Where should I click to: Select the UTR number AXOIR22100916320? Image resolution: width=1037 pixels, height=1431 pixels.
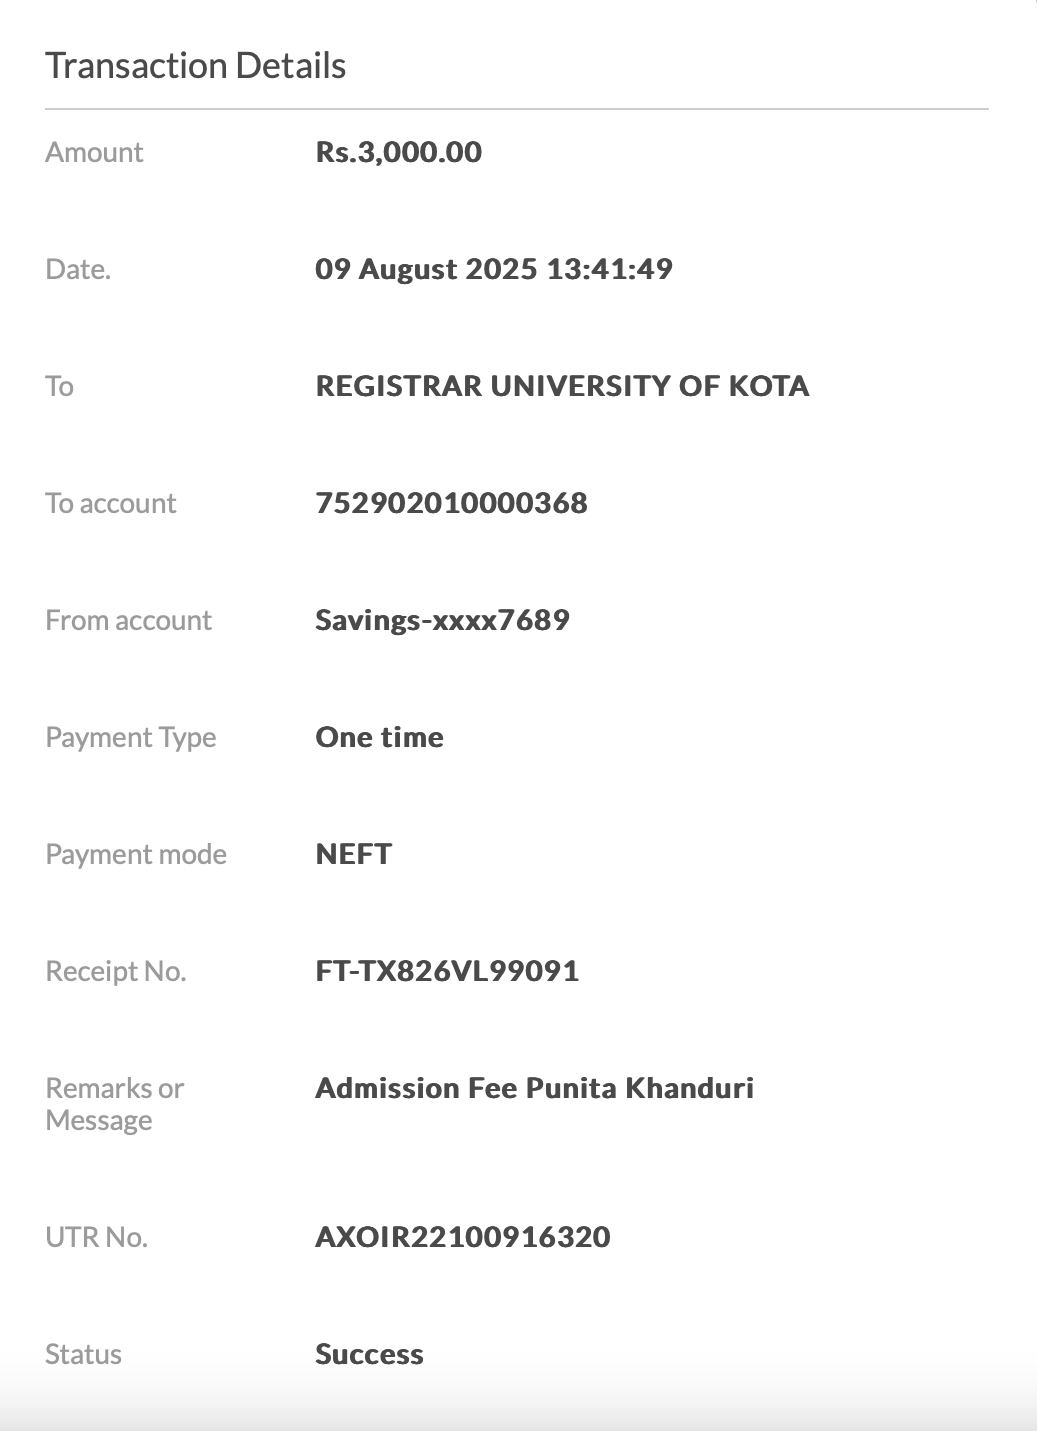point(462,1237)
